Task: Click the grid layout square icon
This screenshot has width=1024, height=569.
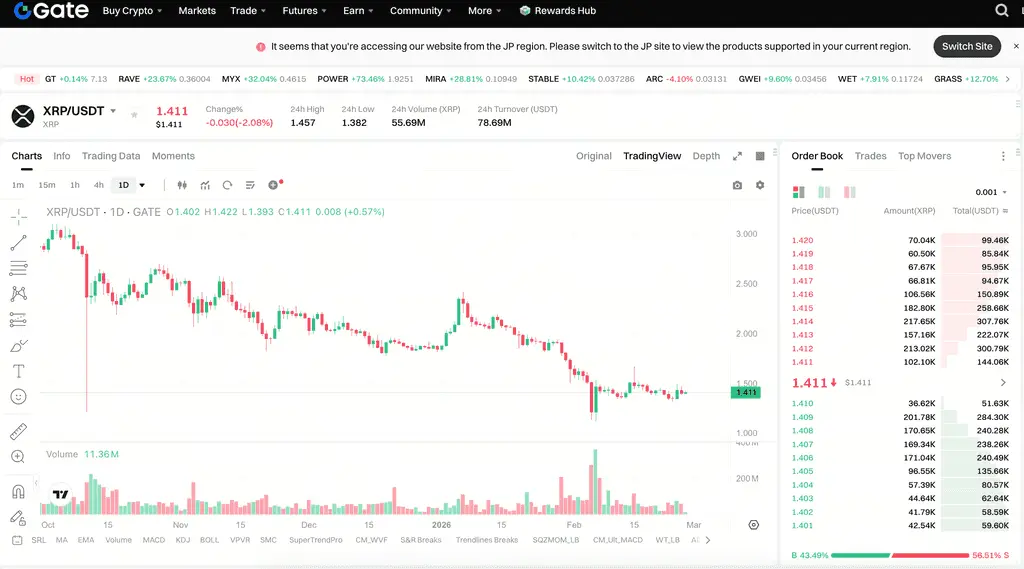Action: [760, 156]
